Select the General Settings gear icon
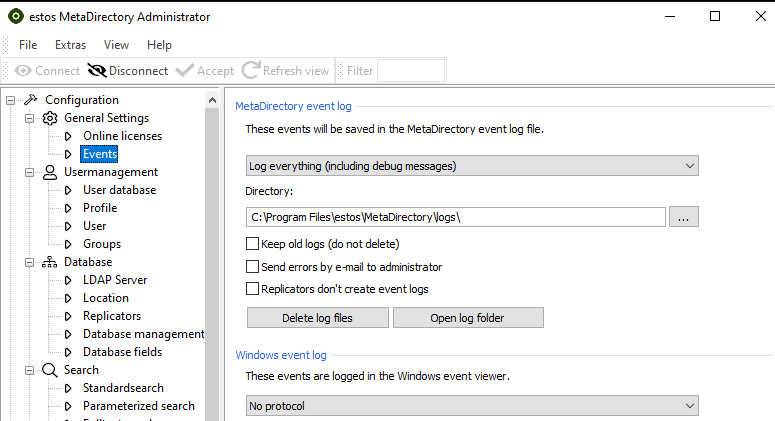 [50, 118]
